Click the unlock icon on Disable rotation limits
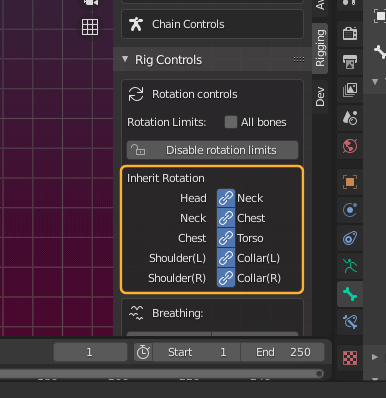Screen dimensions: 386x398 click(x=138, y=150)
